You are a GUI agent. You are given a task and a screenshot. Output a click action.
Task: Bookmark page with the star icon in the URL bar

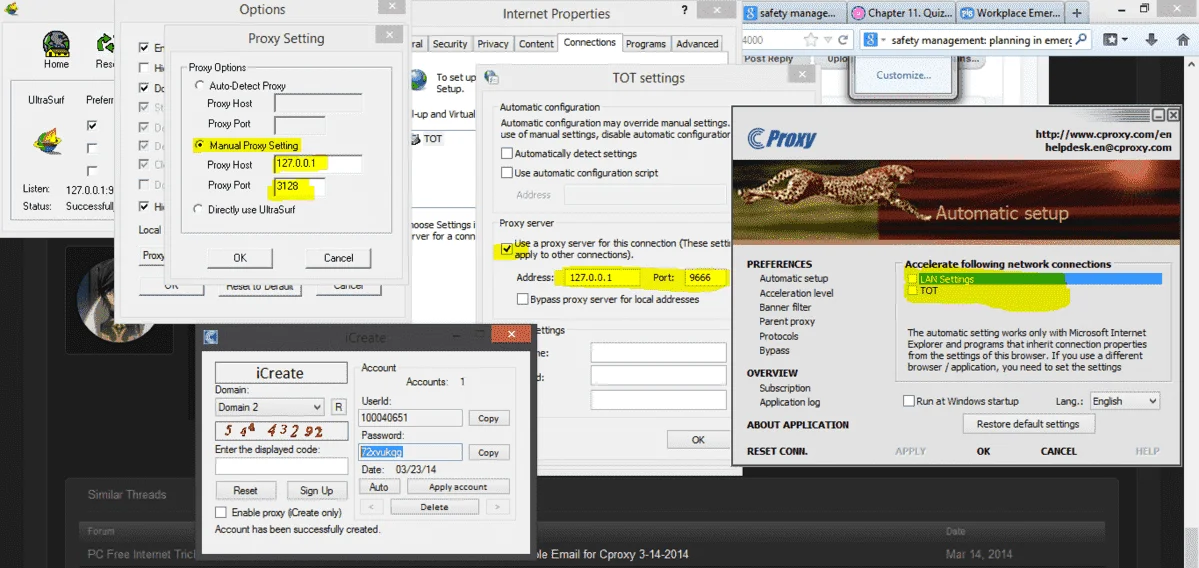tap(810, 40)
